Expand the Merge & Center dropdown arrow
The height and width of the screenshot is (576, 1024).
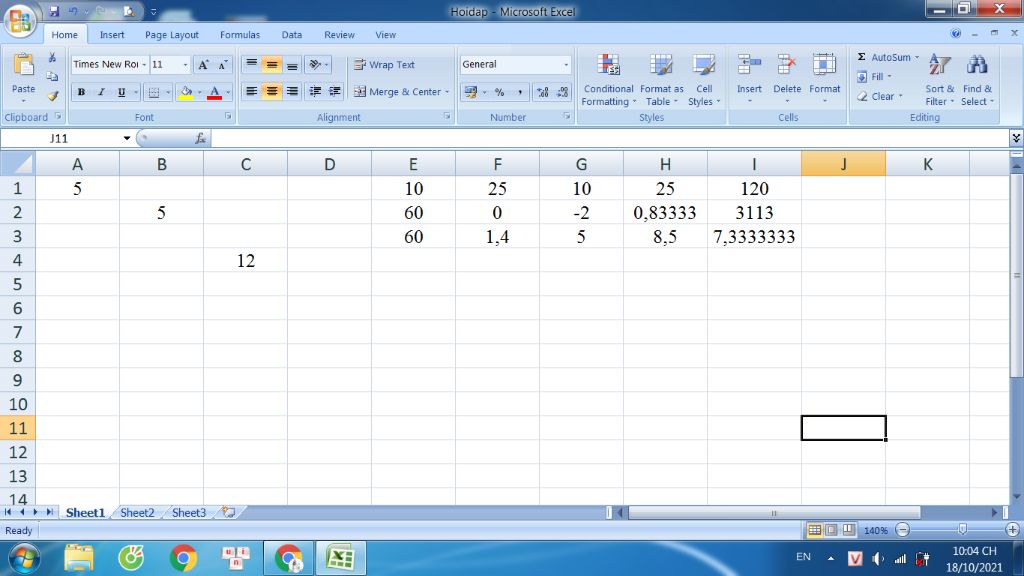tap(447, 92)
